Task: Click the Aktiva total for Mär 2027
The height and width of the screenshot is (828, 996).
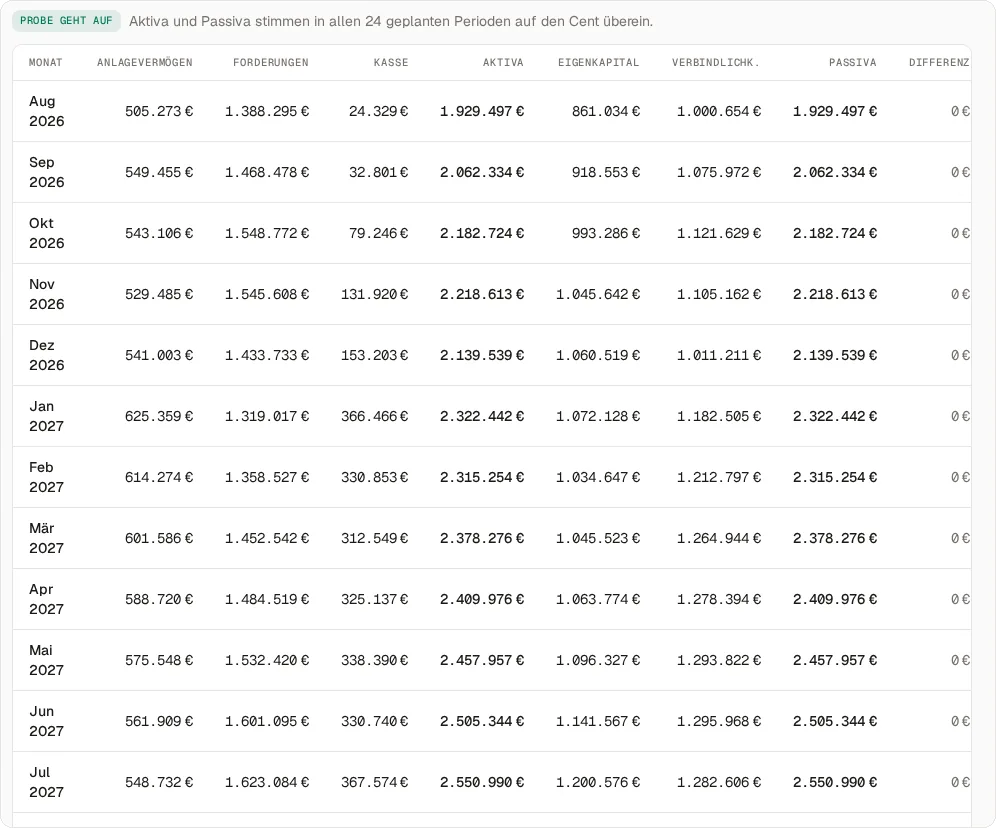Action: point(482,538)
